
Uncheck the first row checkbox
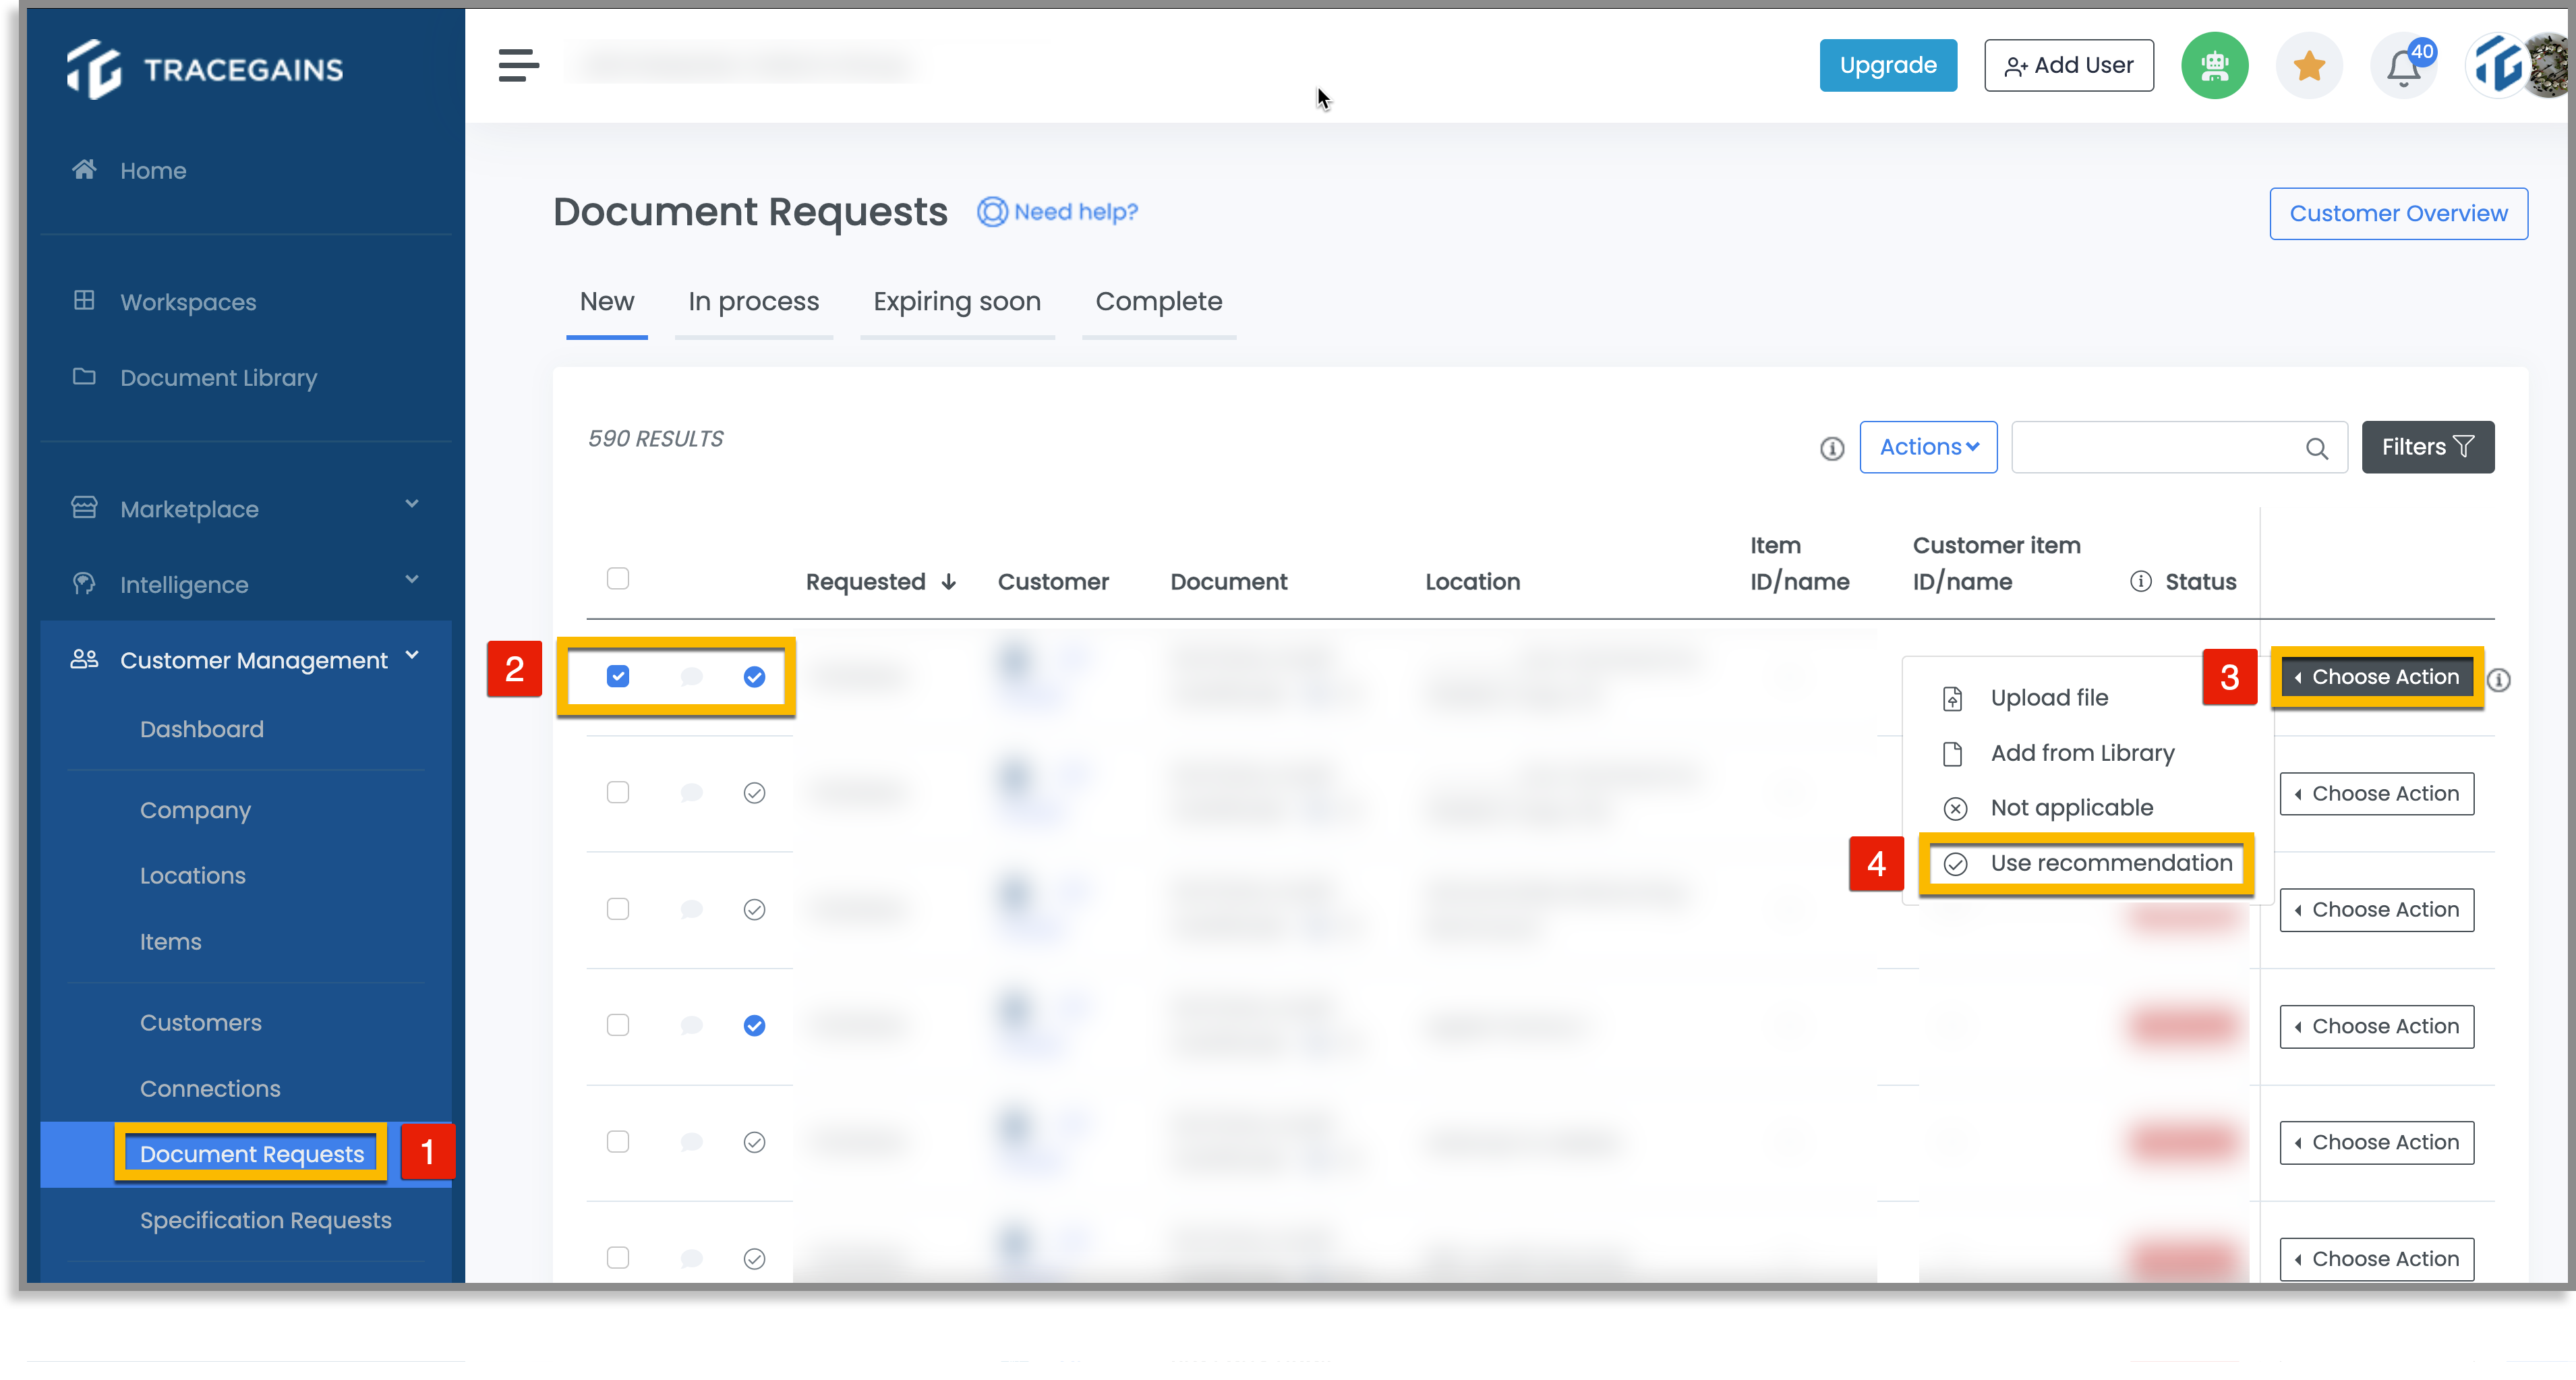(x=617, y=676)
